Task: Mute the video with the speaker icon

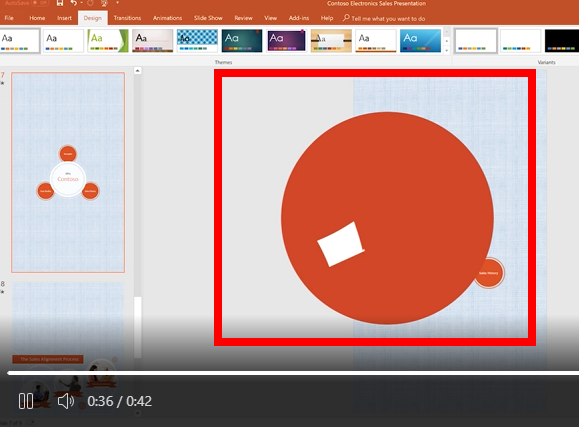Action: click(x=66, y=401)
